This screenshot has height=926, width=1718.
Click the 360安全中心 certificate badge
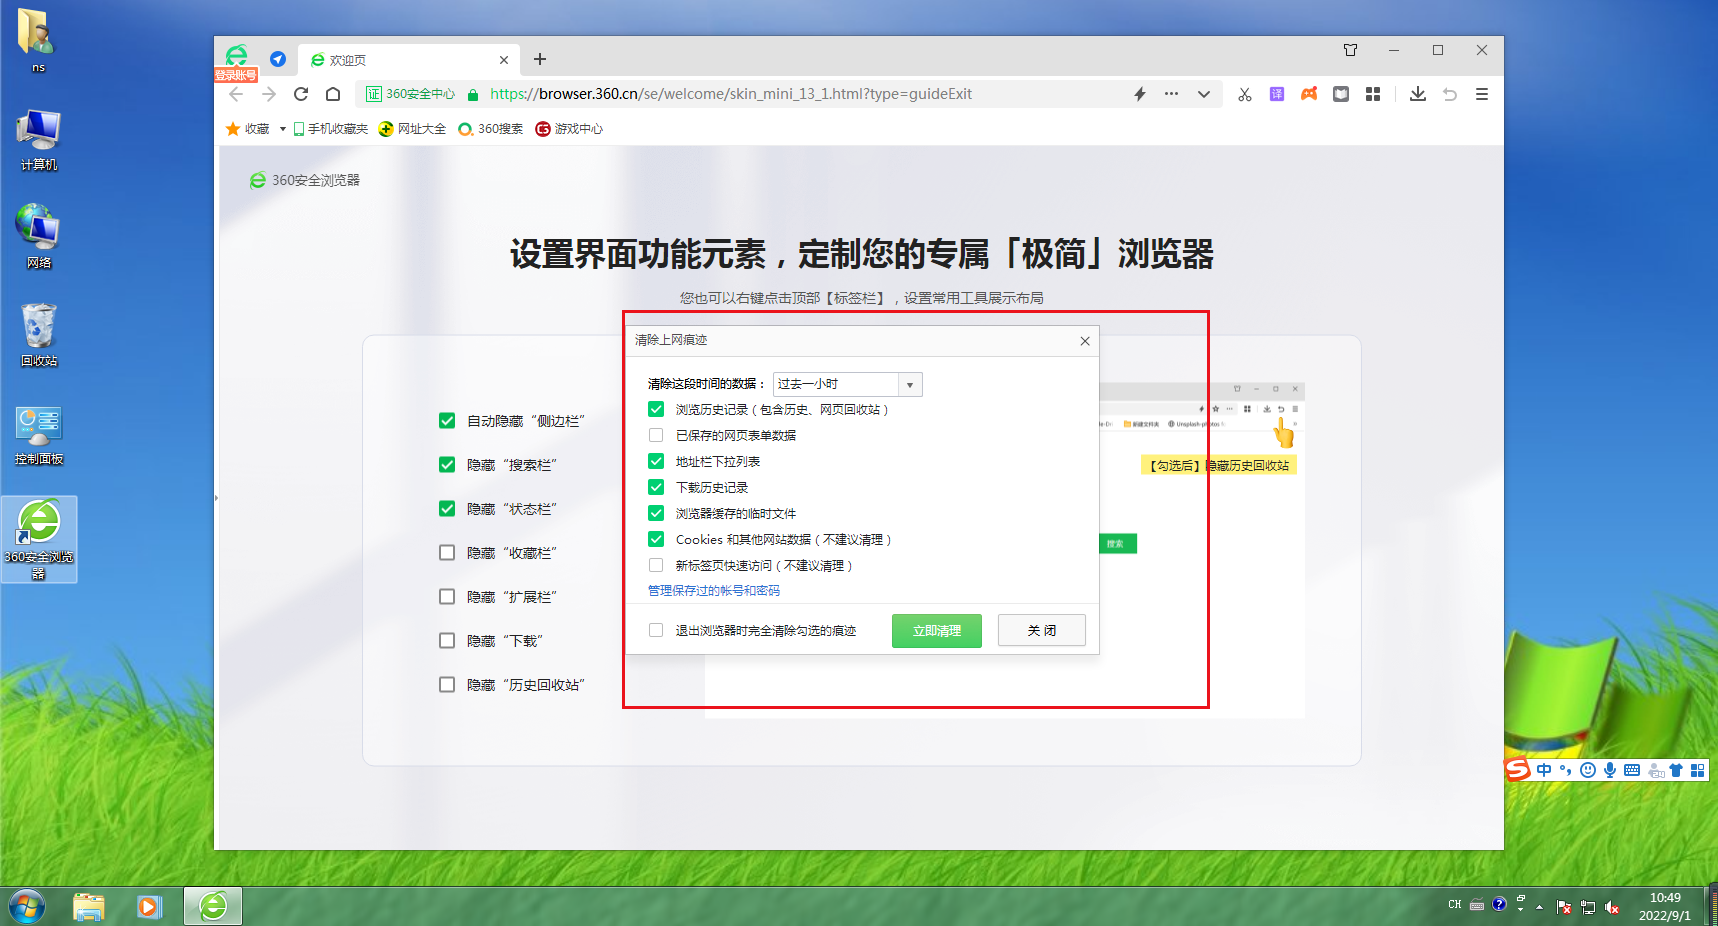[410, 94]
